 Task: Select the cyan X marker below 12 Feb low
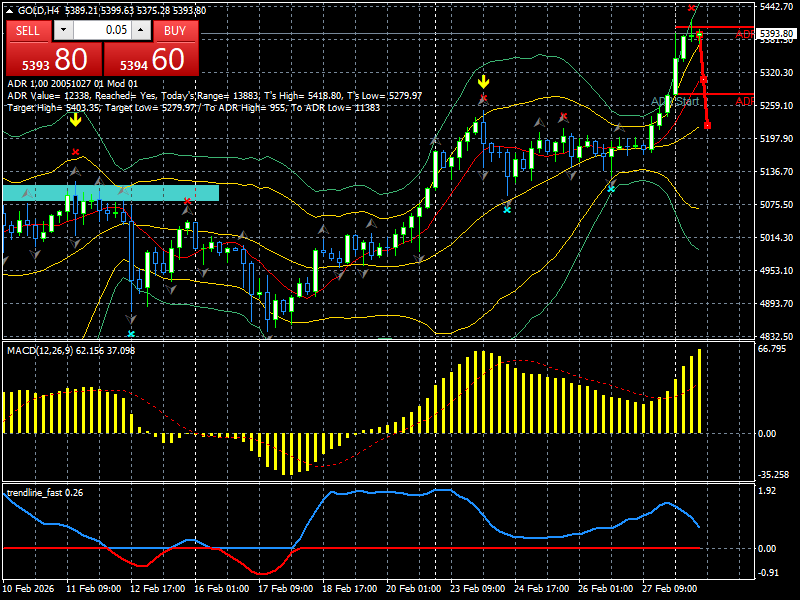tap(131, 334)
